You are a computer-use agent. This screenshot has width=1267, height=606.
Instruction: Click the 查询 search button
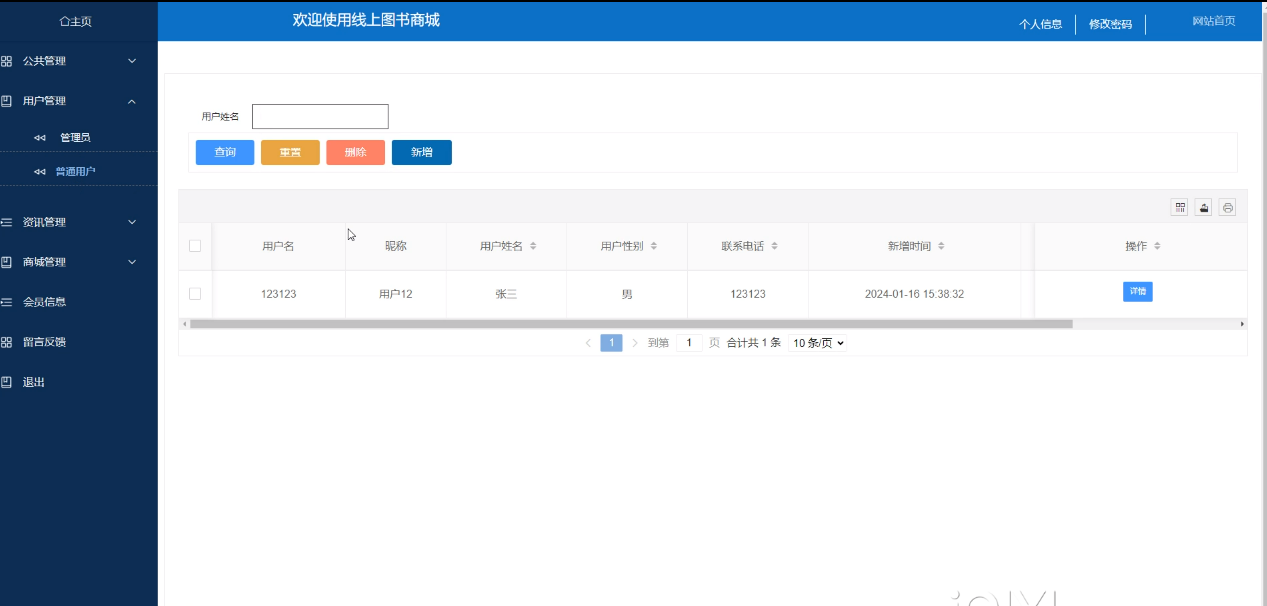(x=225, y=152)
